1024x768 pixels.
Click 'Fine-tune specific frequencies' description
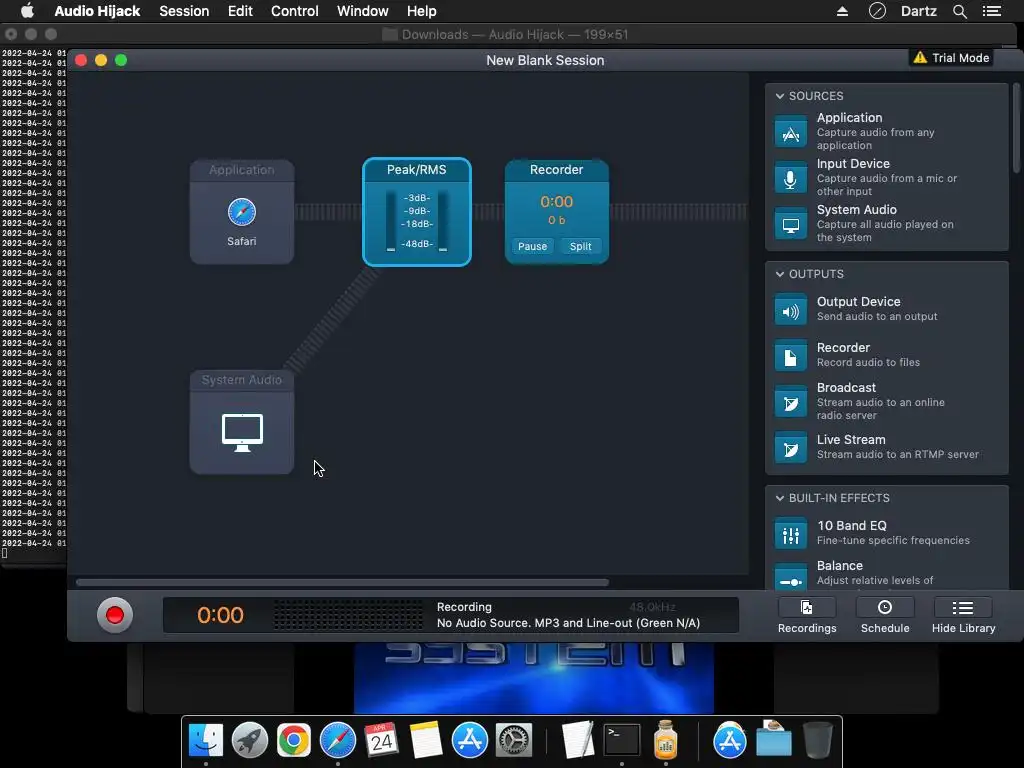893,541
